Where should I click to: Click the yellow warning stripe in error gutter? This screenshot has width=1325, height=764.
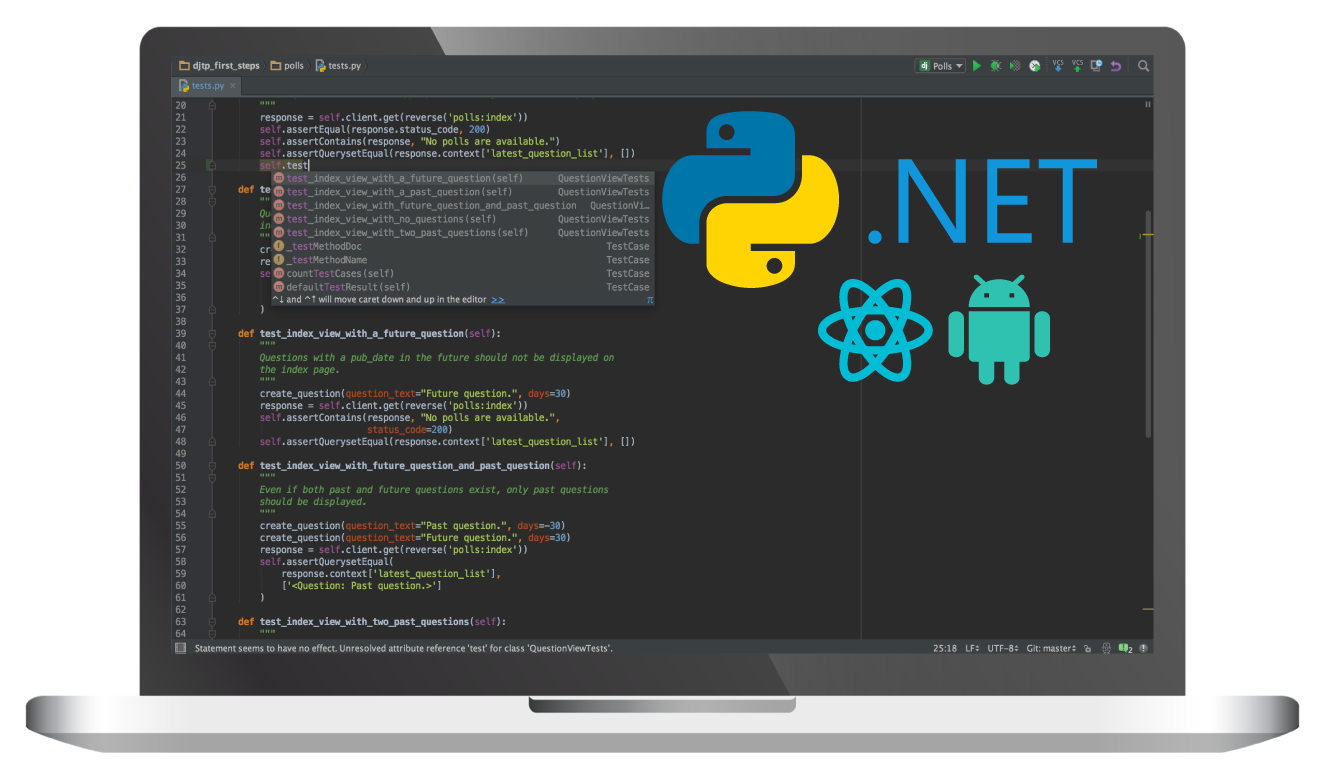tap(1147, 235)
